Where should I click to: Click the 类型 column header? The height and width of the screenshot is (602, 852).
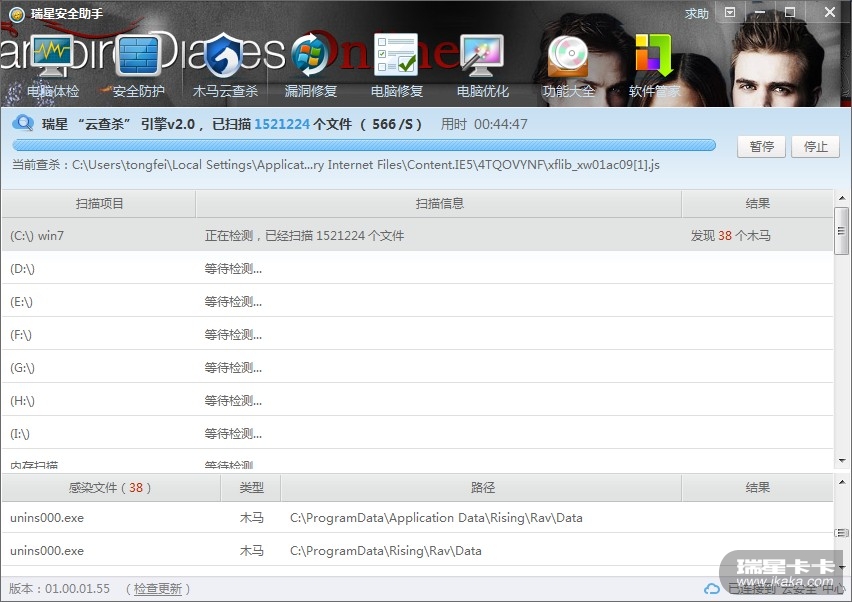coord(251,488)
